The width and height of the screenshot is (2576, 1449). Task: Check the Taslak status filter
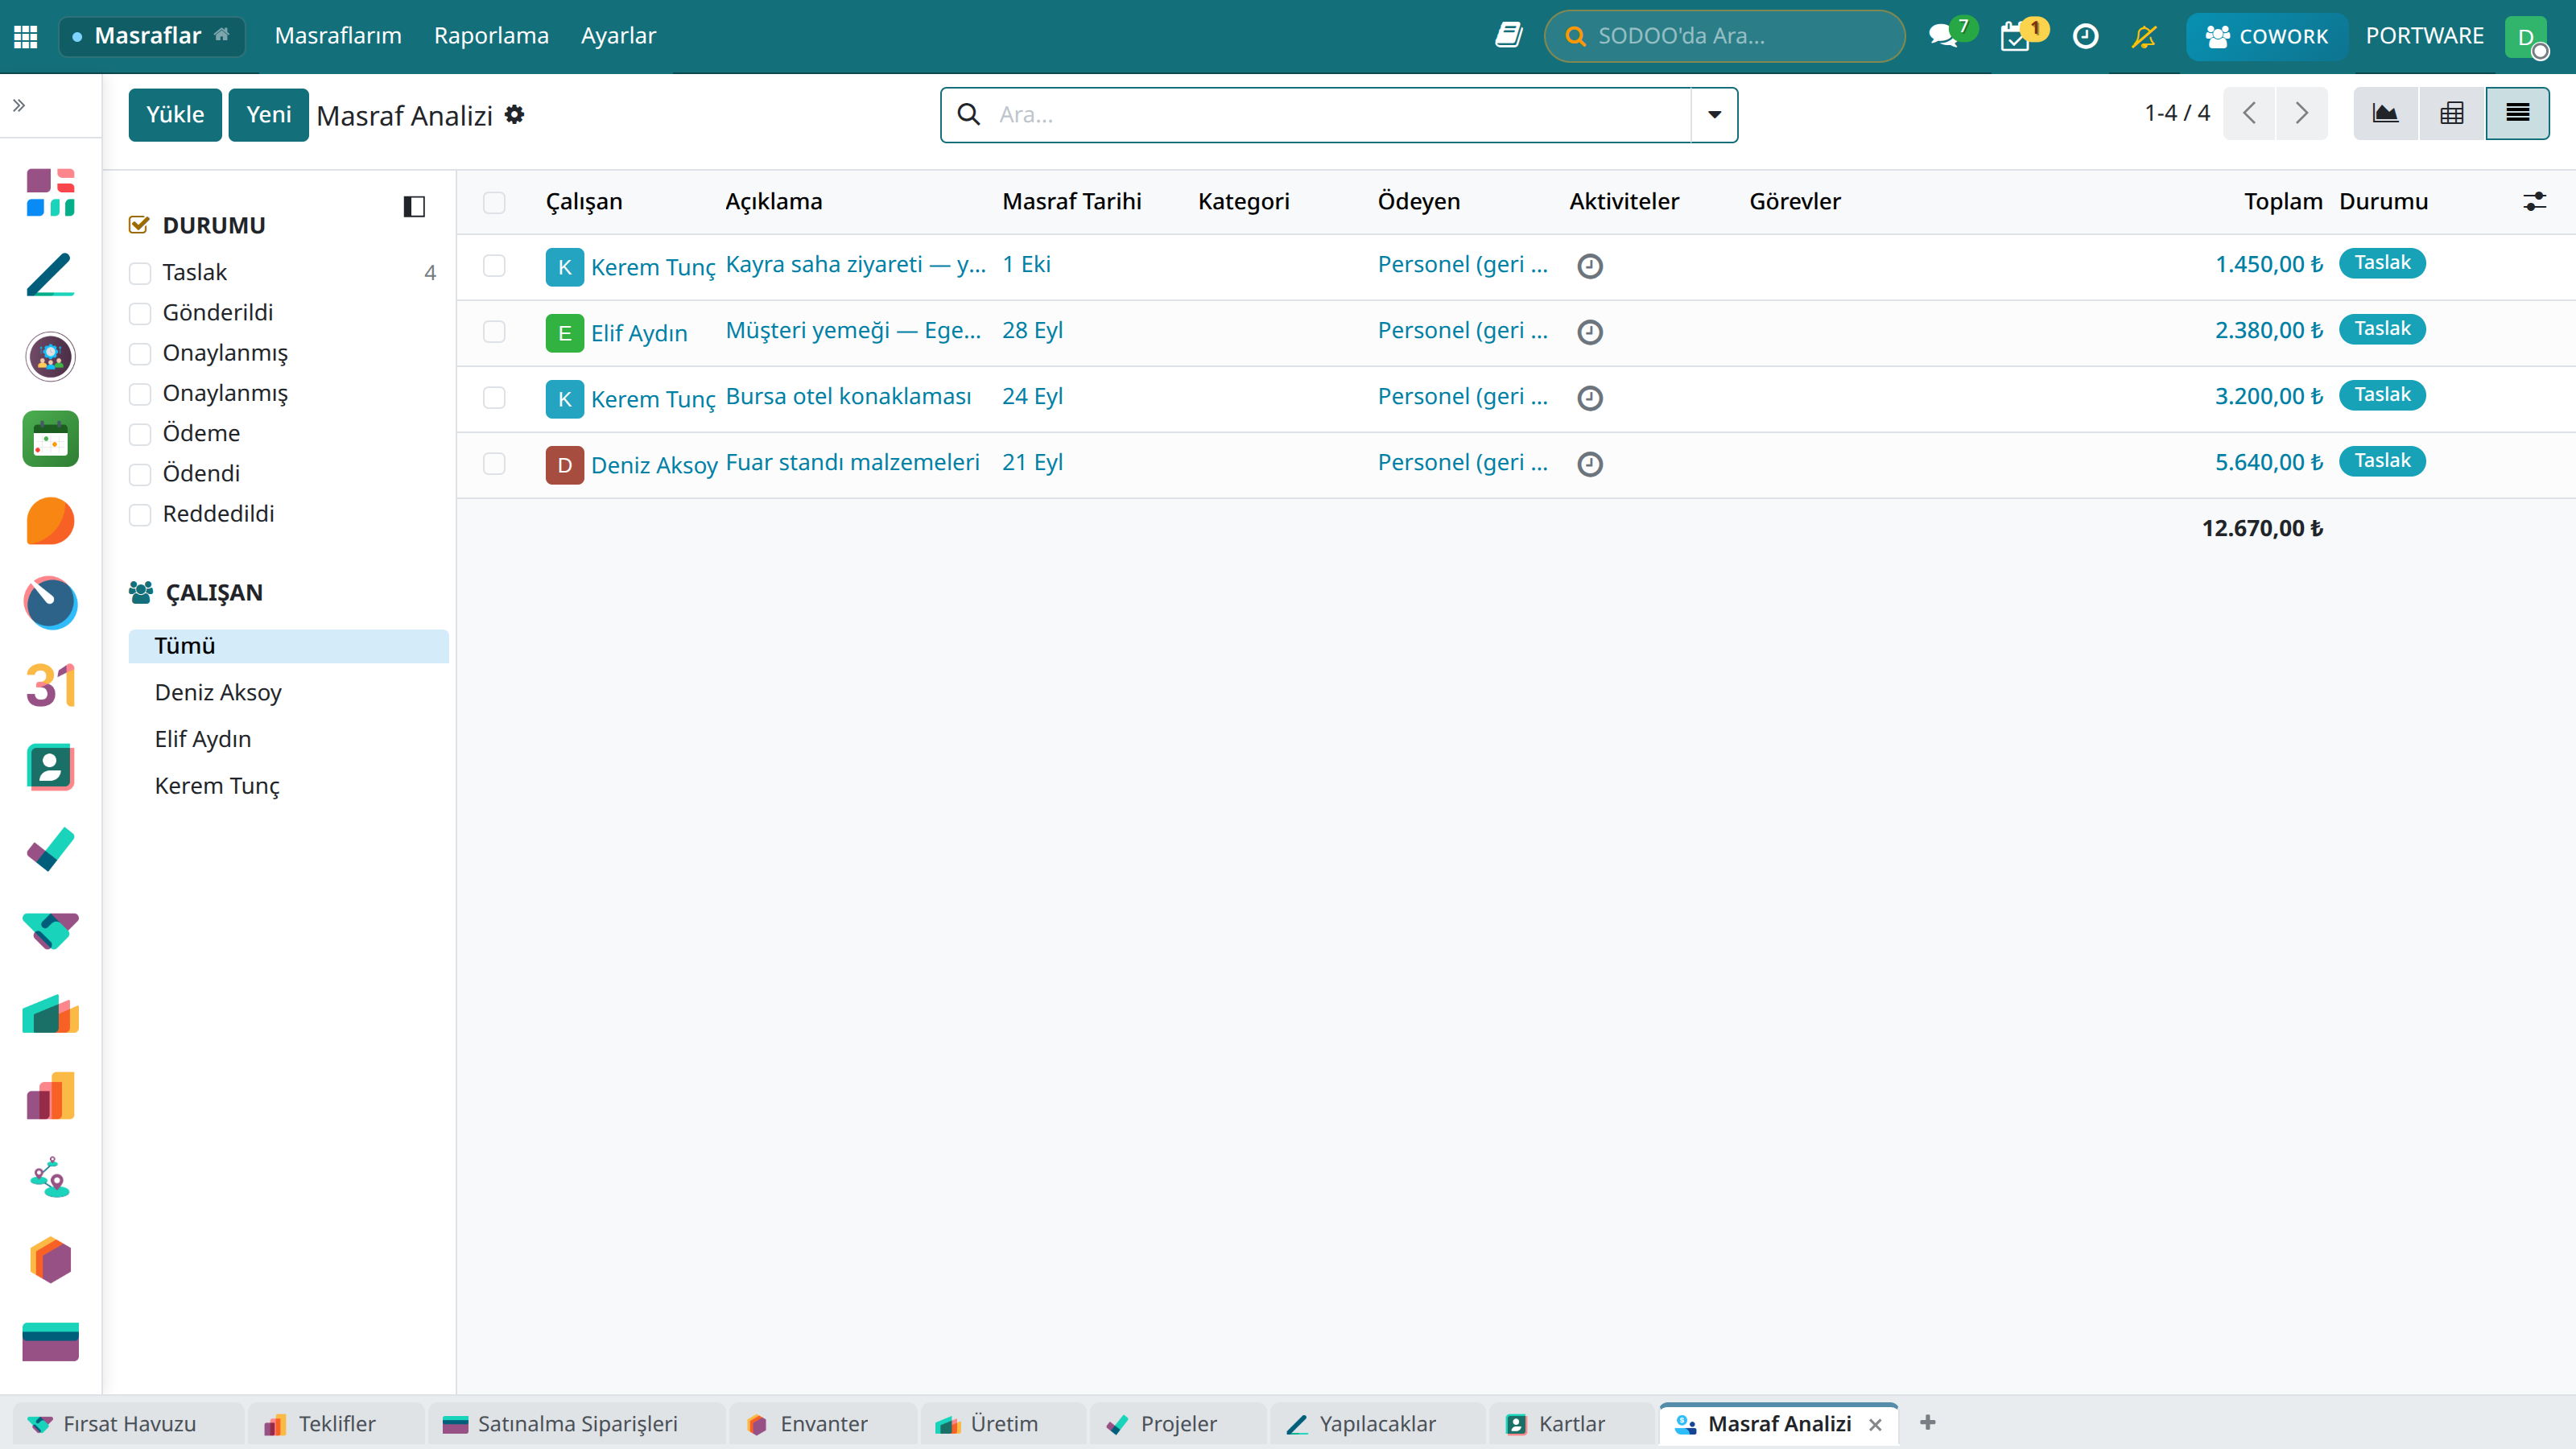coord(140,273)
